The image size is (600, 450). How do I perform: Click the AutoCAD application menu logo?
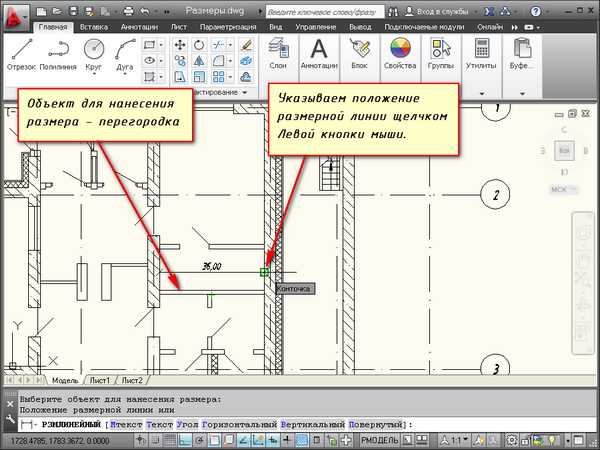[16, 17]
